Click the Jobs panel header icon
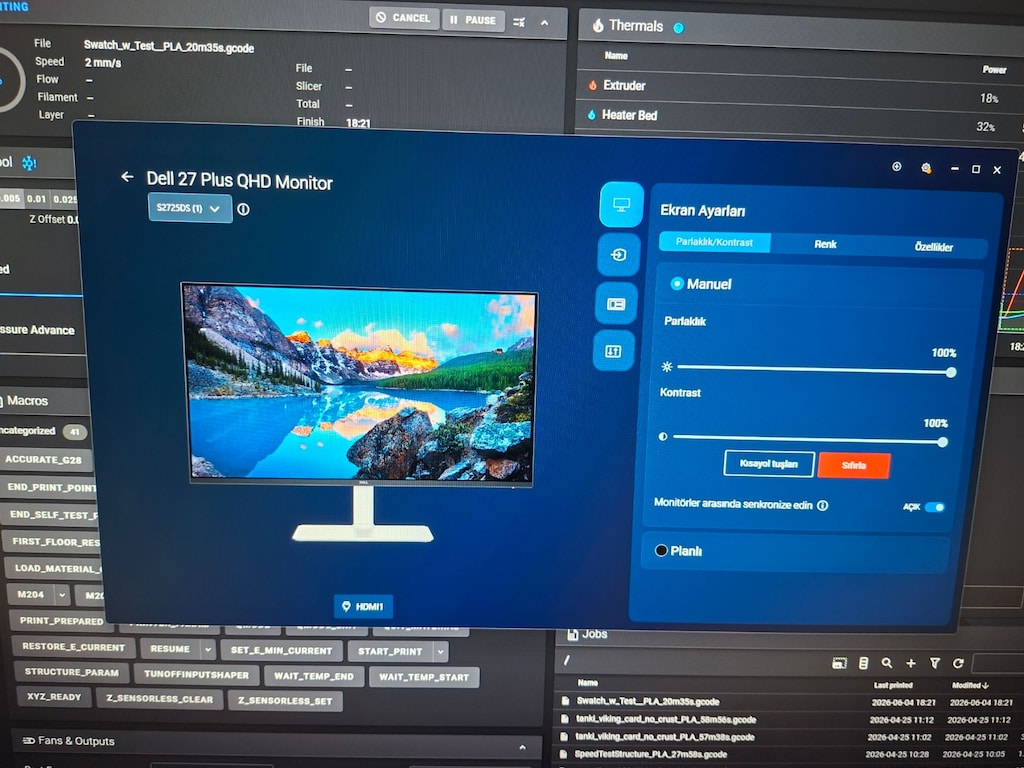This screenshot has width=1024, height=768. [x=573, y=634]
